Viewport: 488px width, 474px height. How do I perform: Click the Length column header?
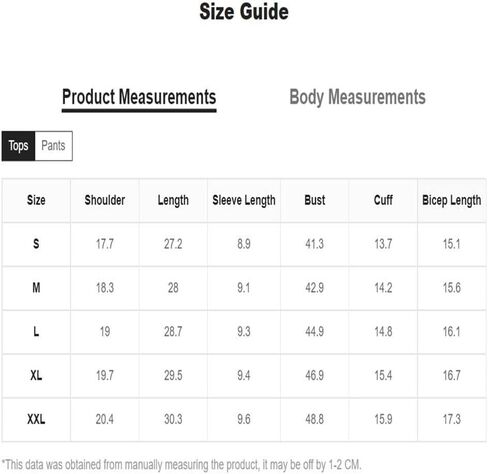point(173,200)
